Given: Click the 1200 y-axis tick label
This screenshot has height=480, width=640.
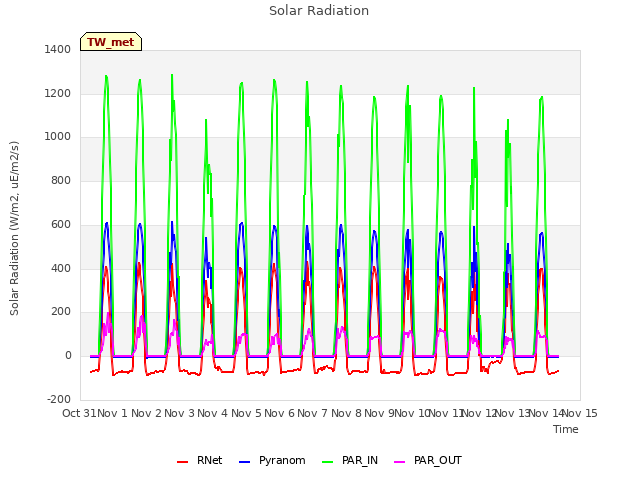Looking at the screenshot, I should 58,93.
